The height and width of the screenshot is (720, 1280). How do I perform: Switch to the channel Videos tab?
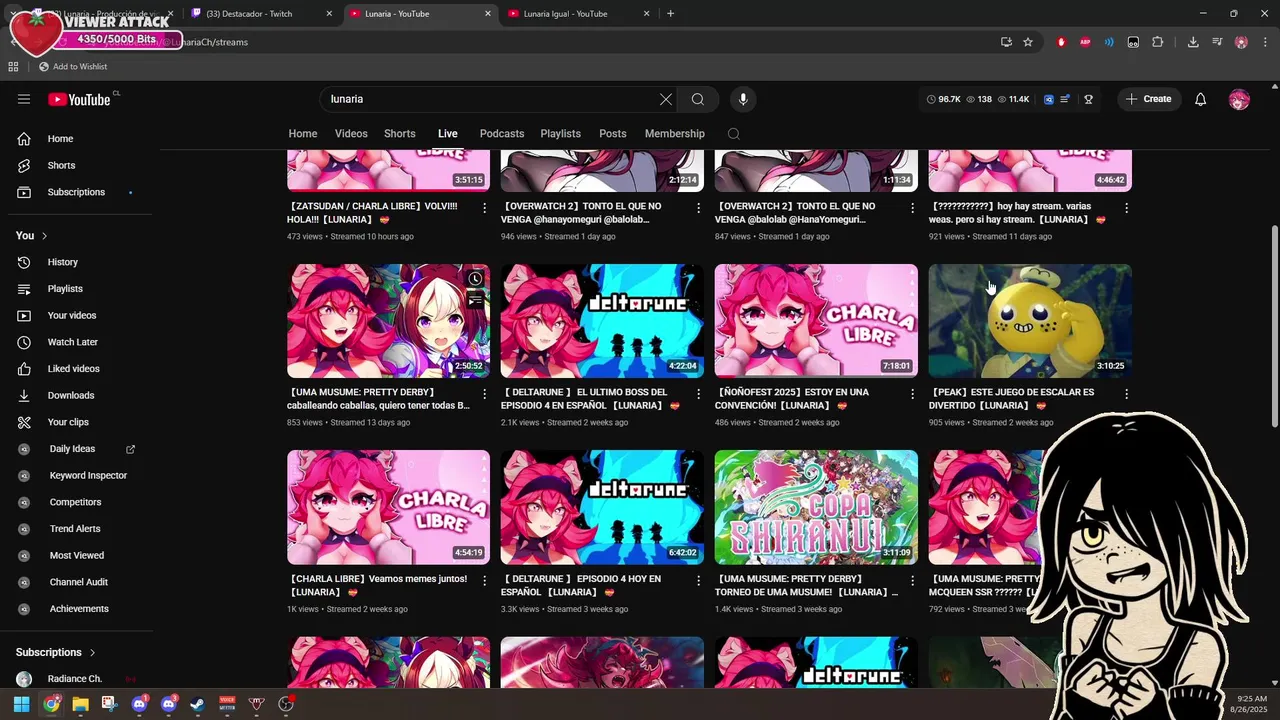click(x=351, y=134)
